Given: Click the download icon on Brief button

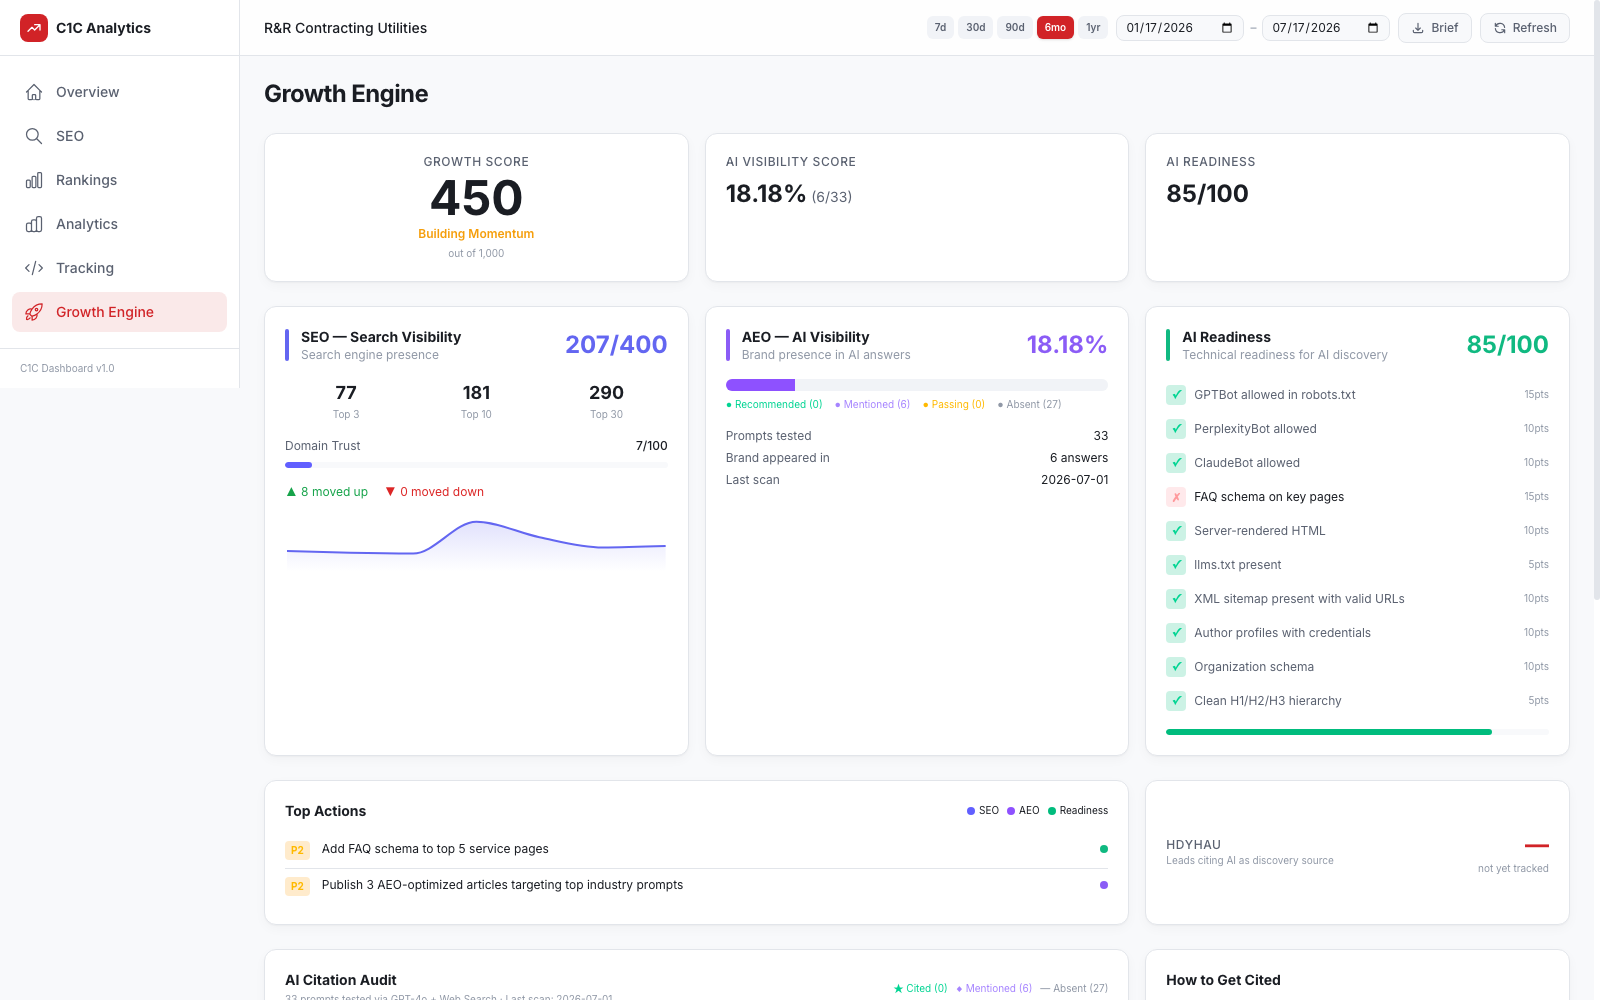Looking at the screenshot, I should [x=1418, y=28].
